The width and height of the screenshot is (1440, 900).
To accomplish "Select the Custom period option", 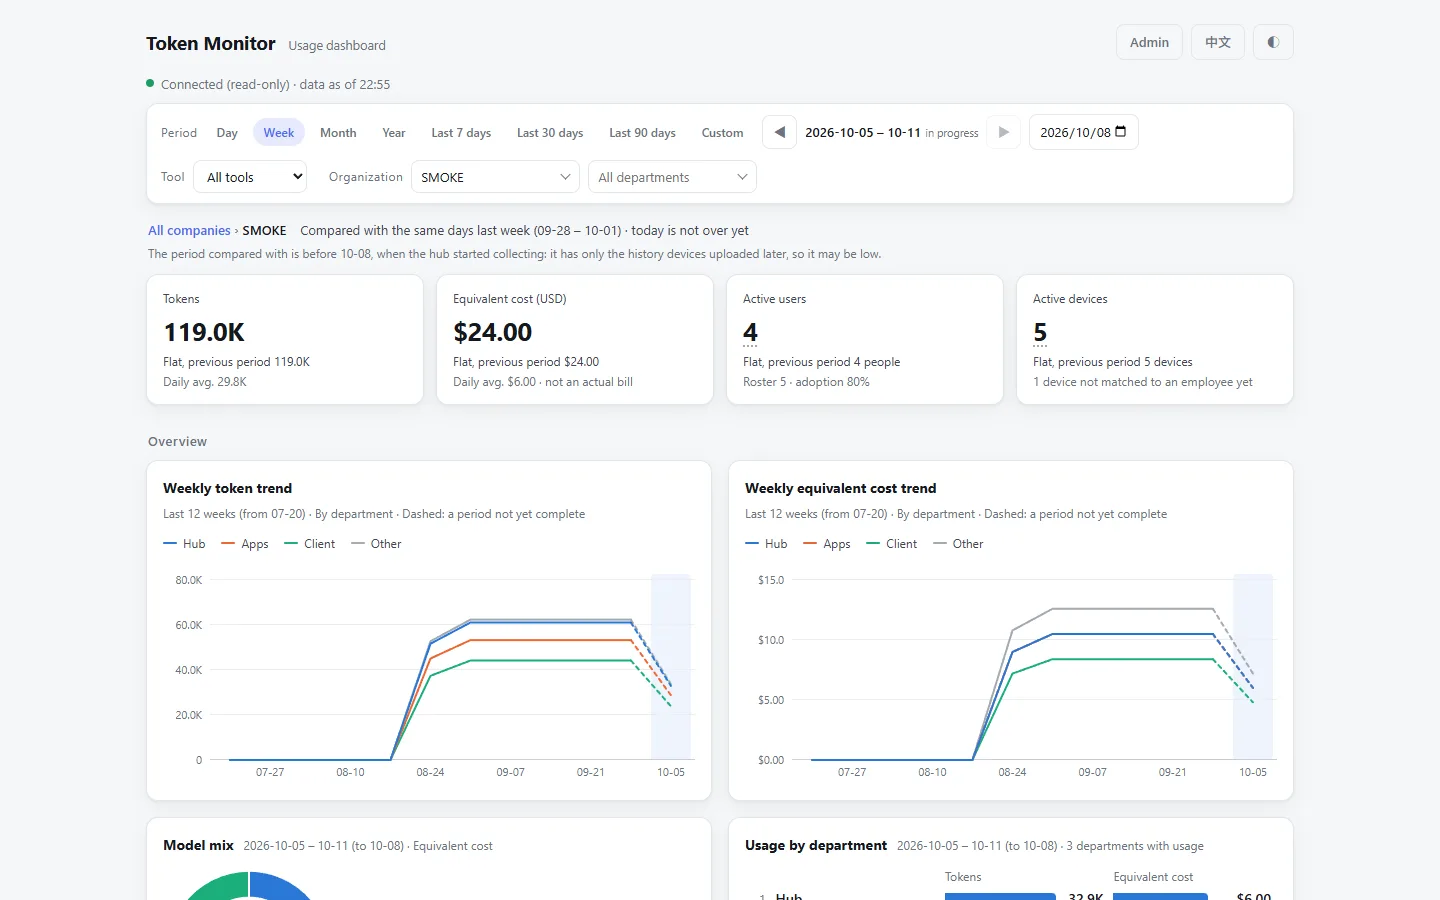I will [722, 133].
